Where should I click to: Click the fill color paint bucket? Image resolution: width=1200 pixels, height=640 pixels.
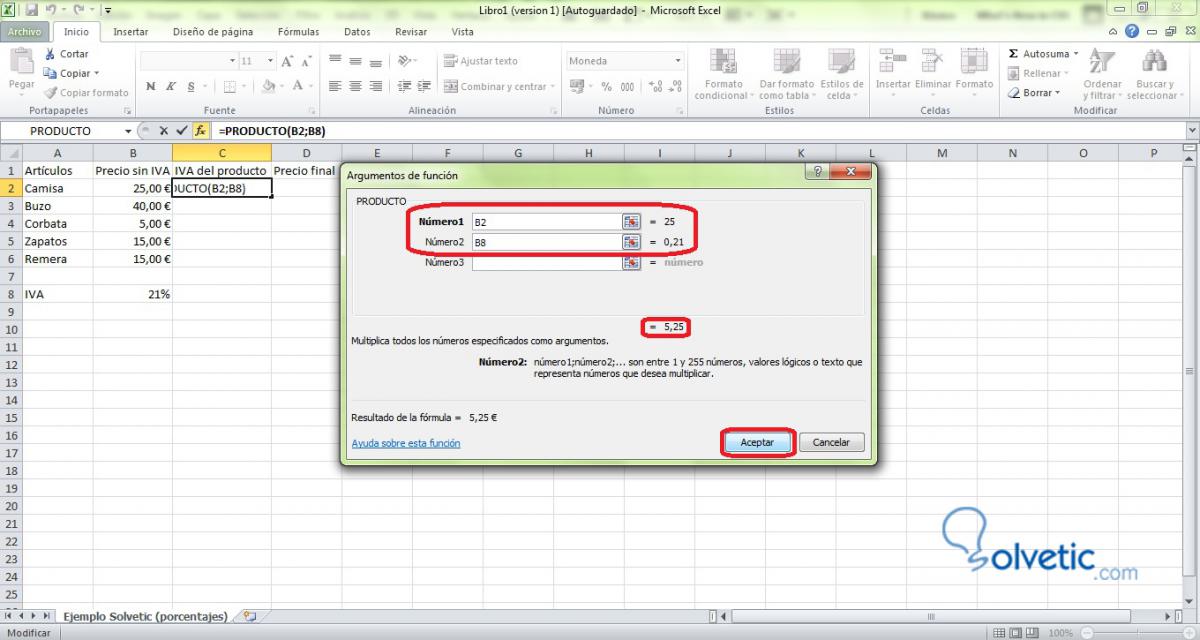(269, 87)
